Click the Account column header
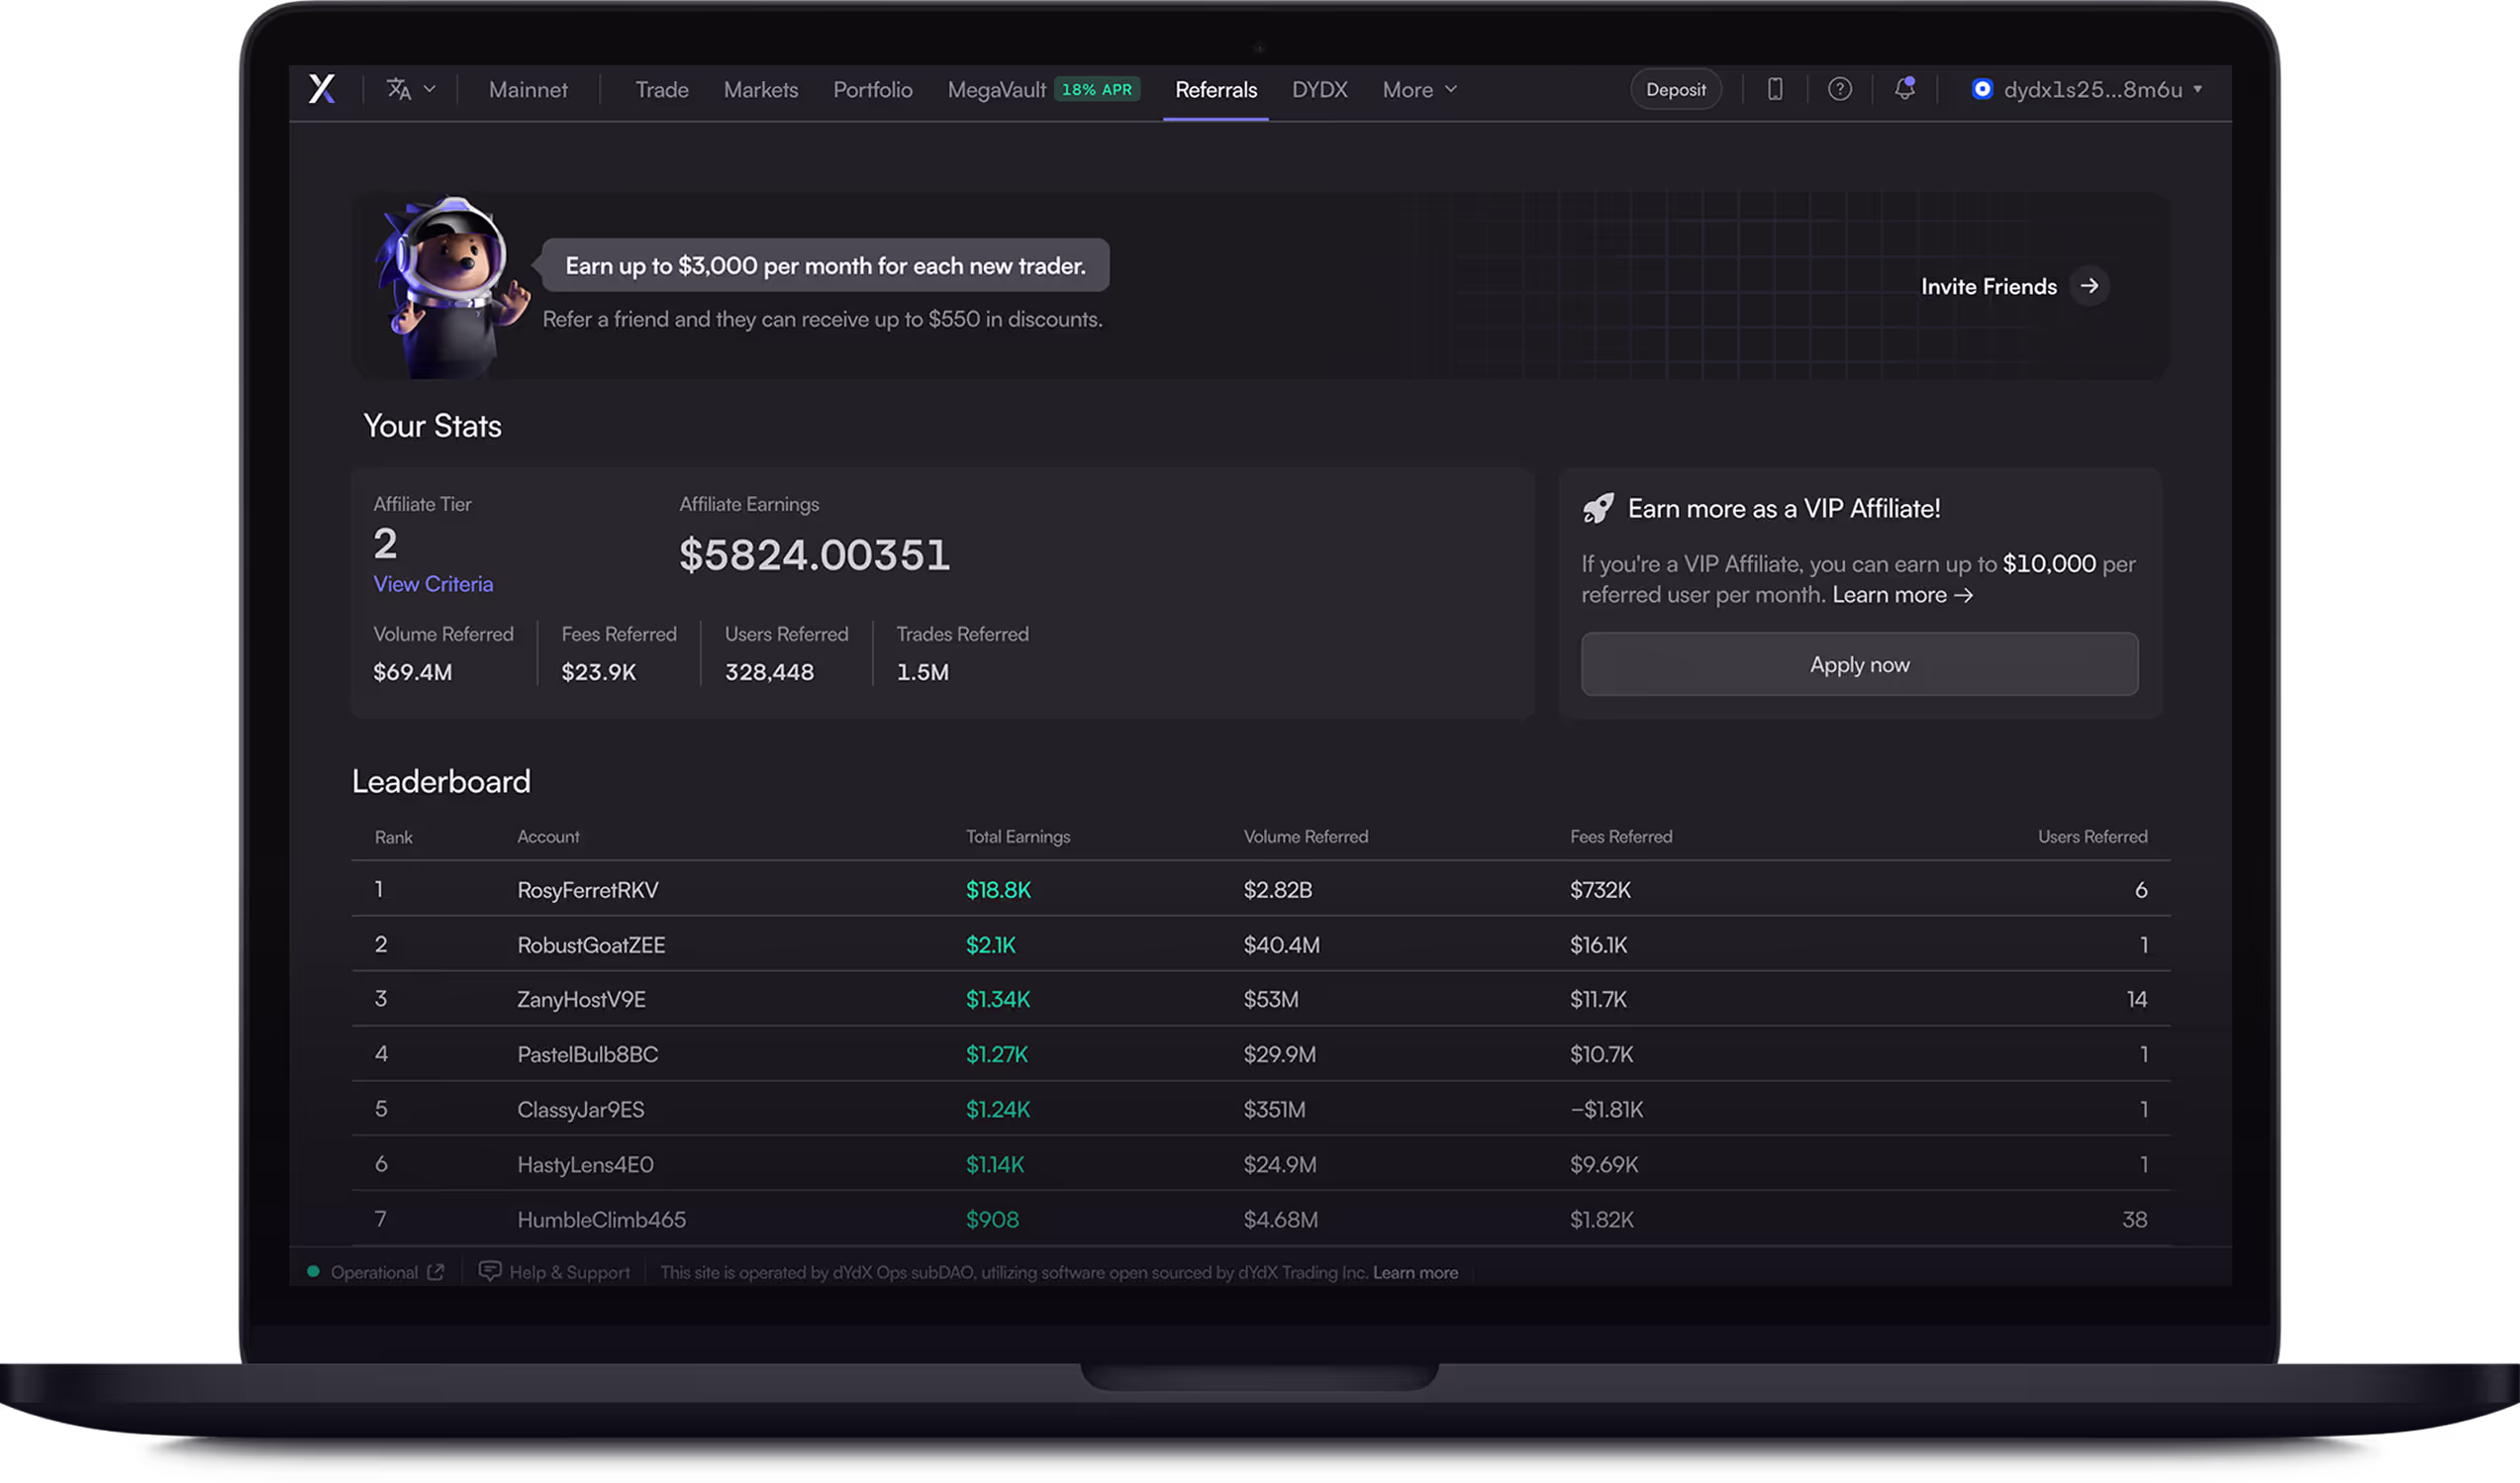This screenshot has width=2520, height=1483. pos(548,836)
